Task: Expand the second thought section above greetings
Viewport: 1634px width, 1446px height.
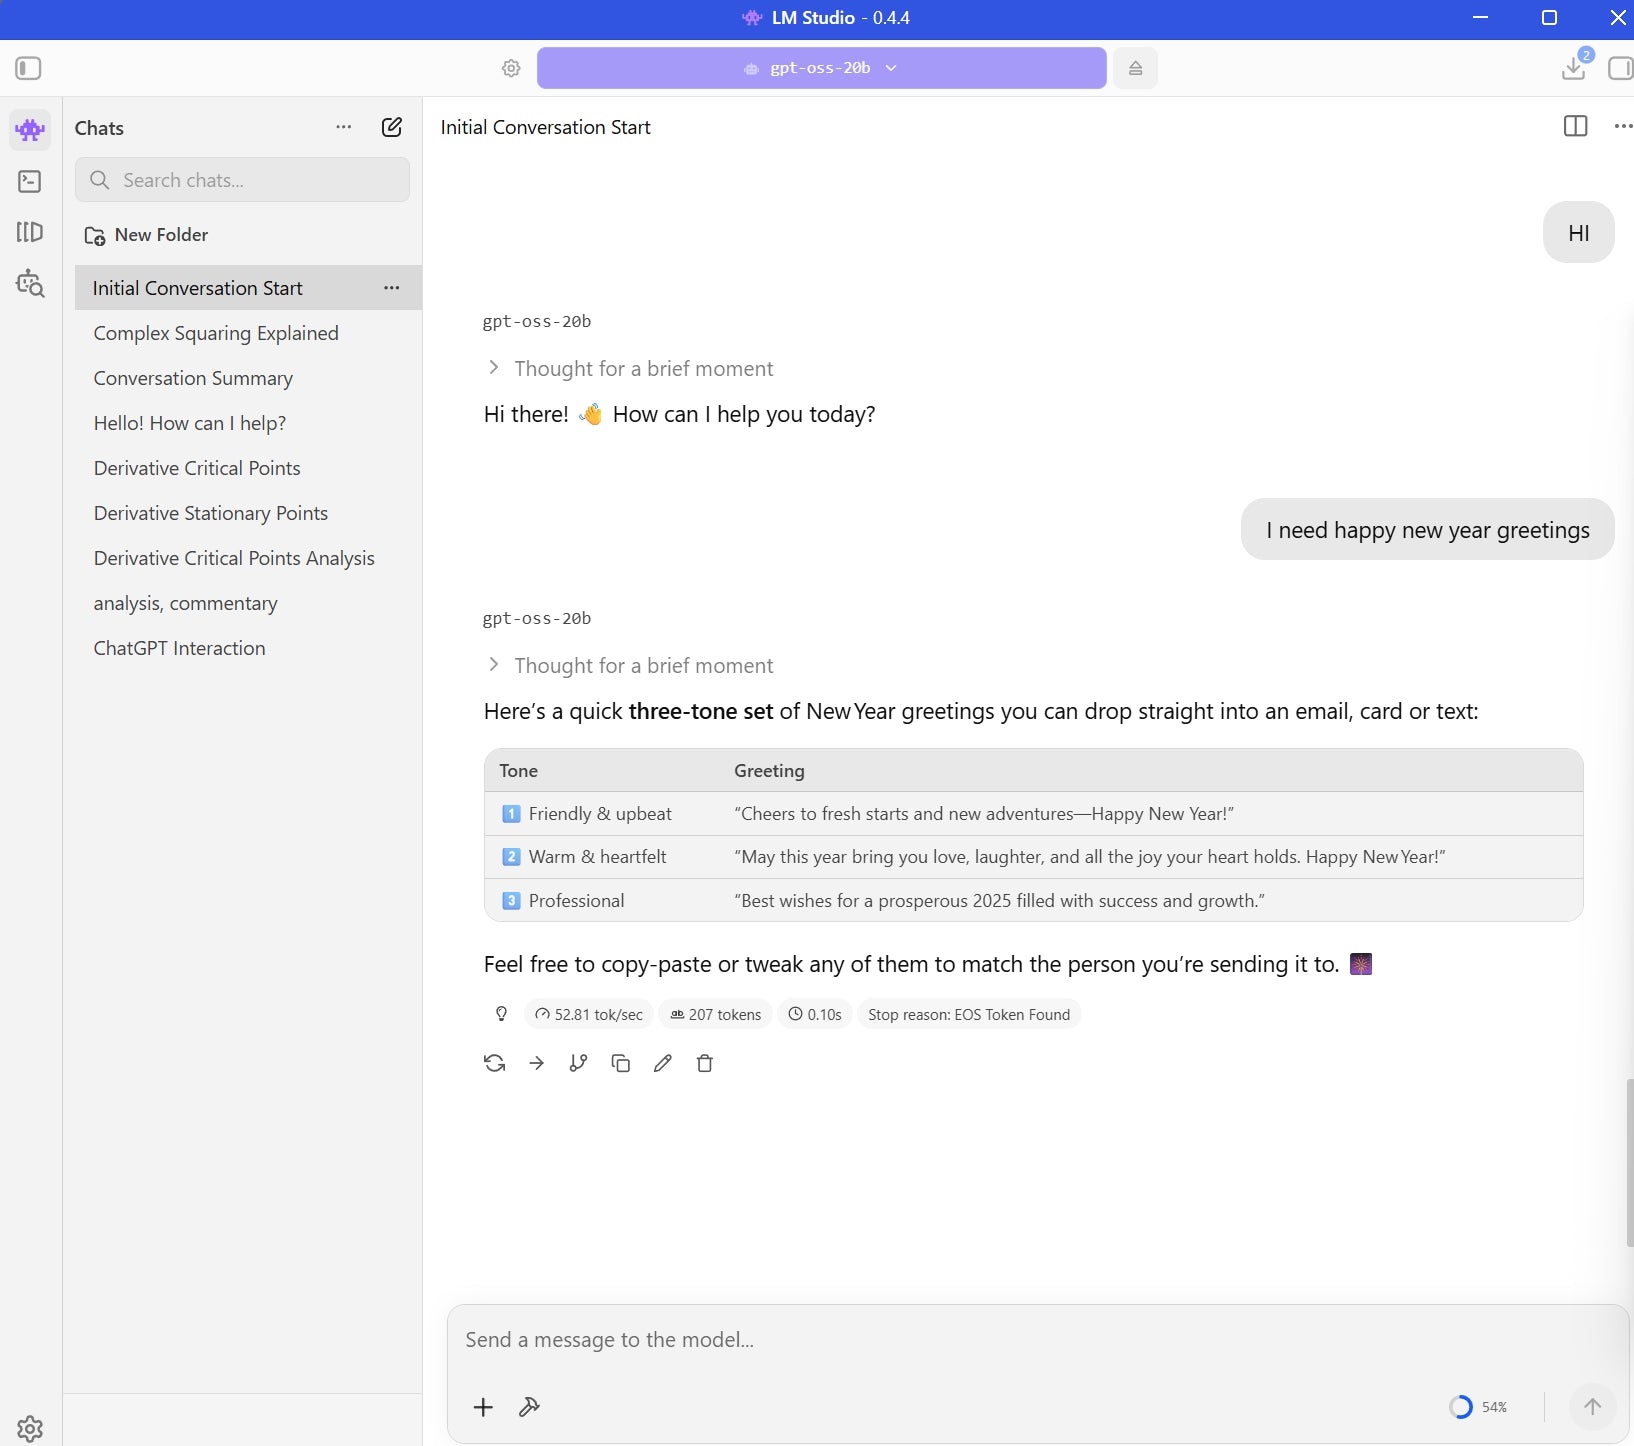Action: (643, 665)
